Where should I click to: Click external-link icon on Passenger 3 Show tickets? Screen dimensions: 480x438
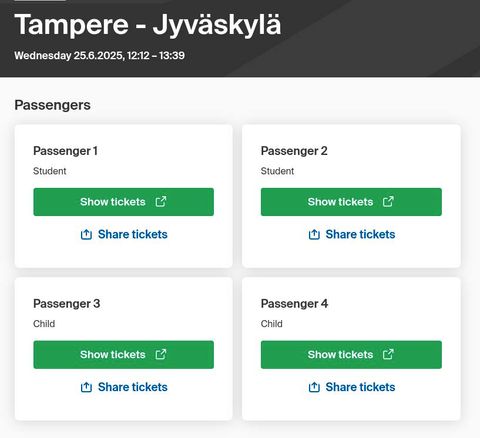pos(161,354)
